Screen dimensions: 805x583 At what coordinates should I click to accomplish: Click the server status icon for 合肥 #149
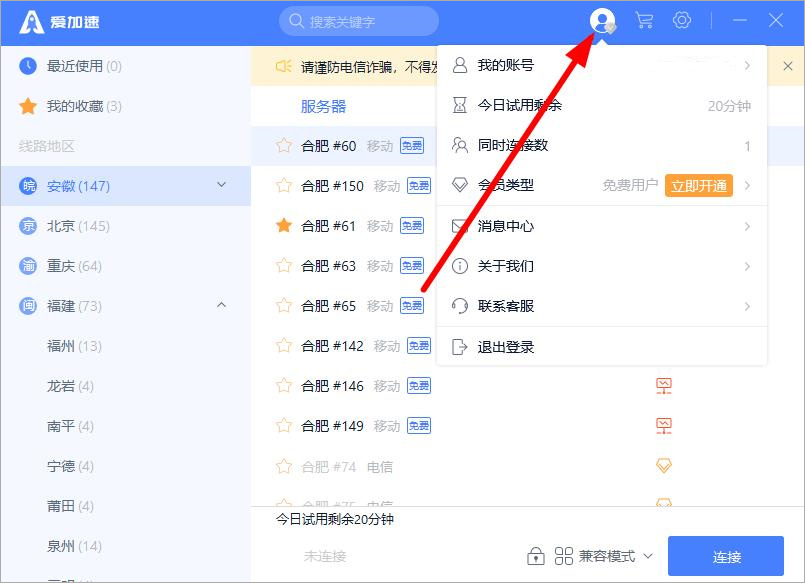point(664,426)
